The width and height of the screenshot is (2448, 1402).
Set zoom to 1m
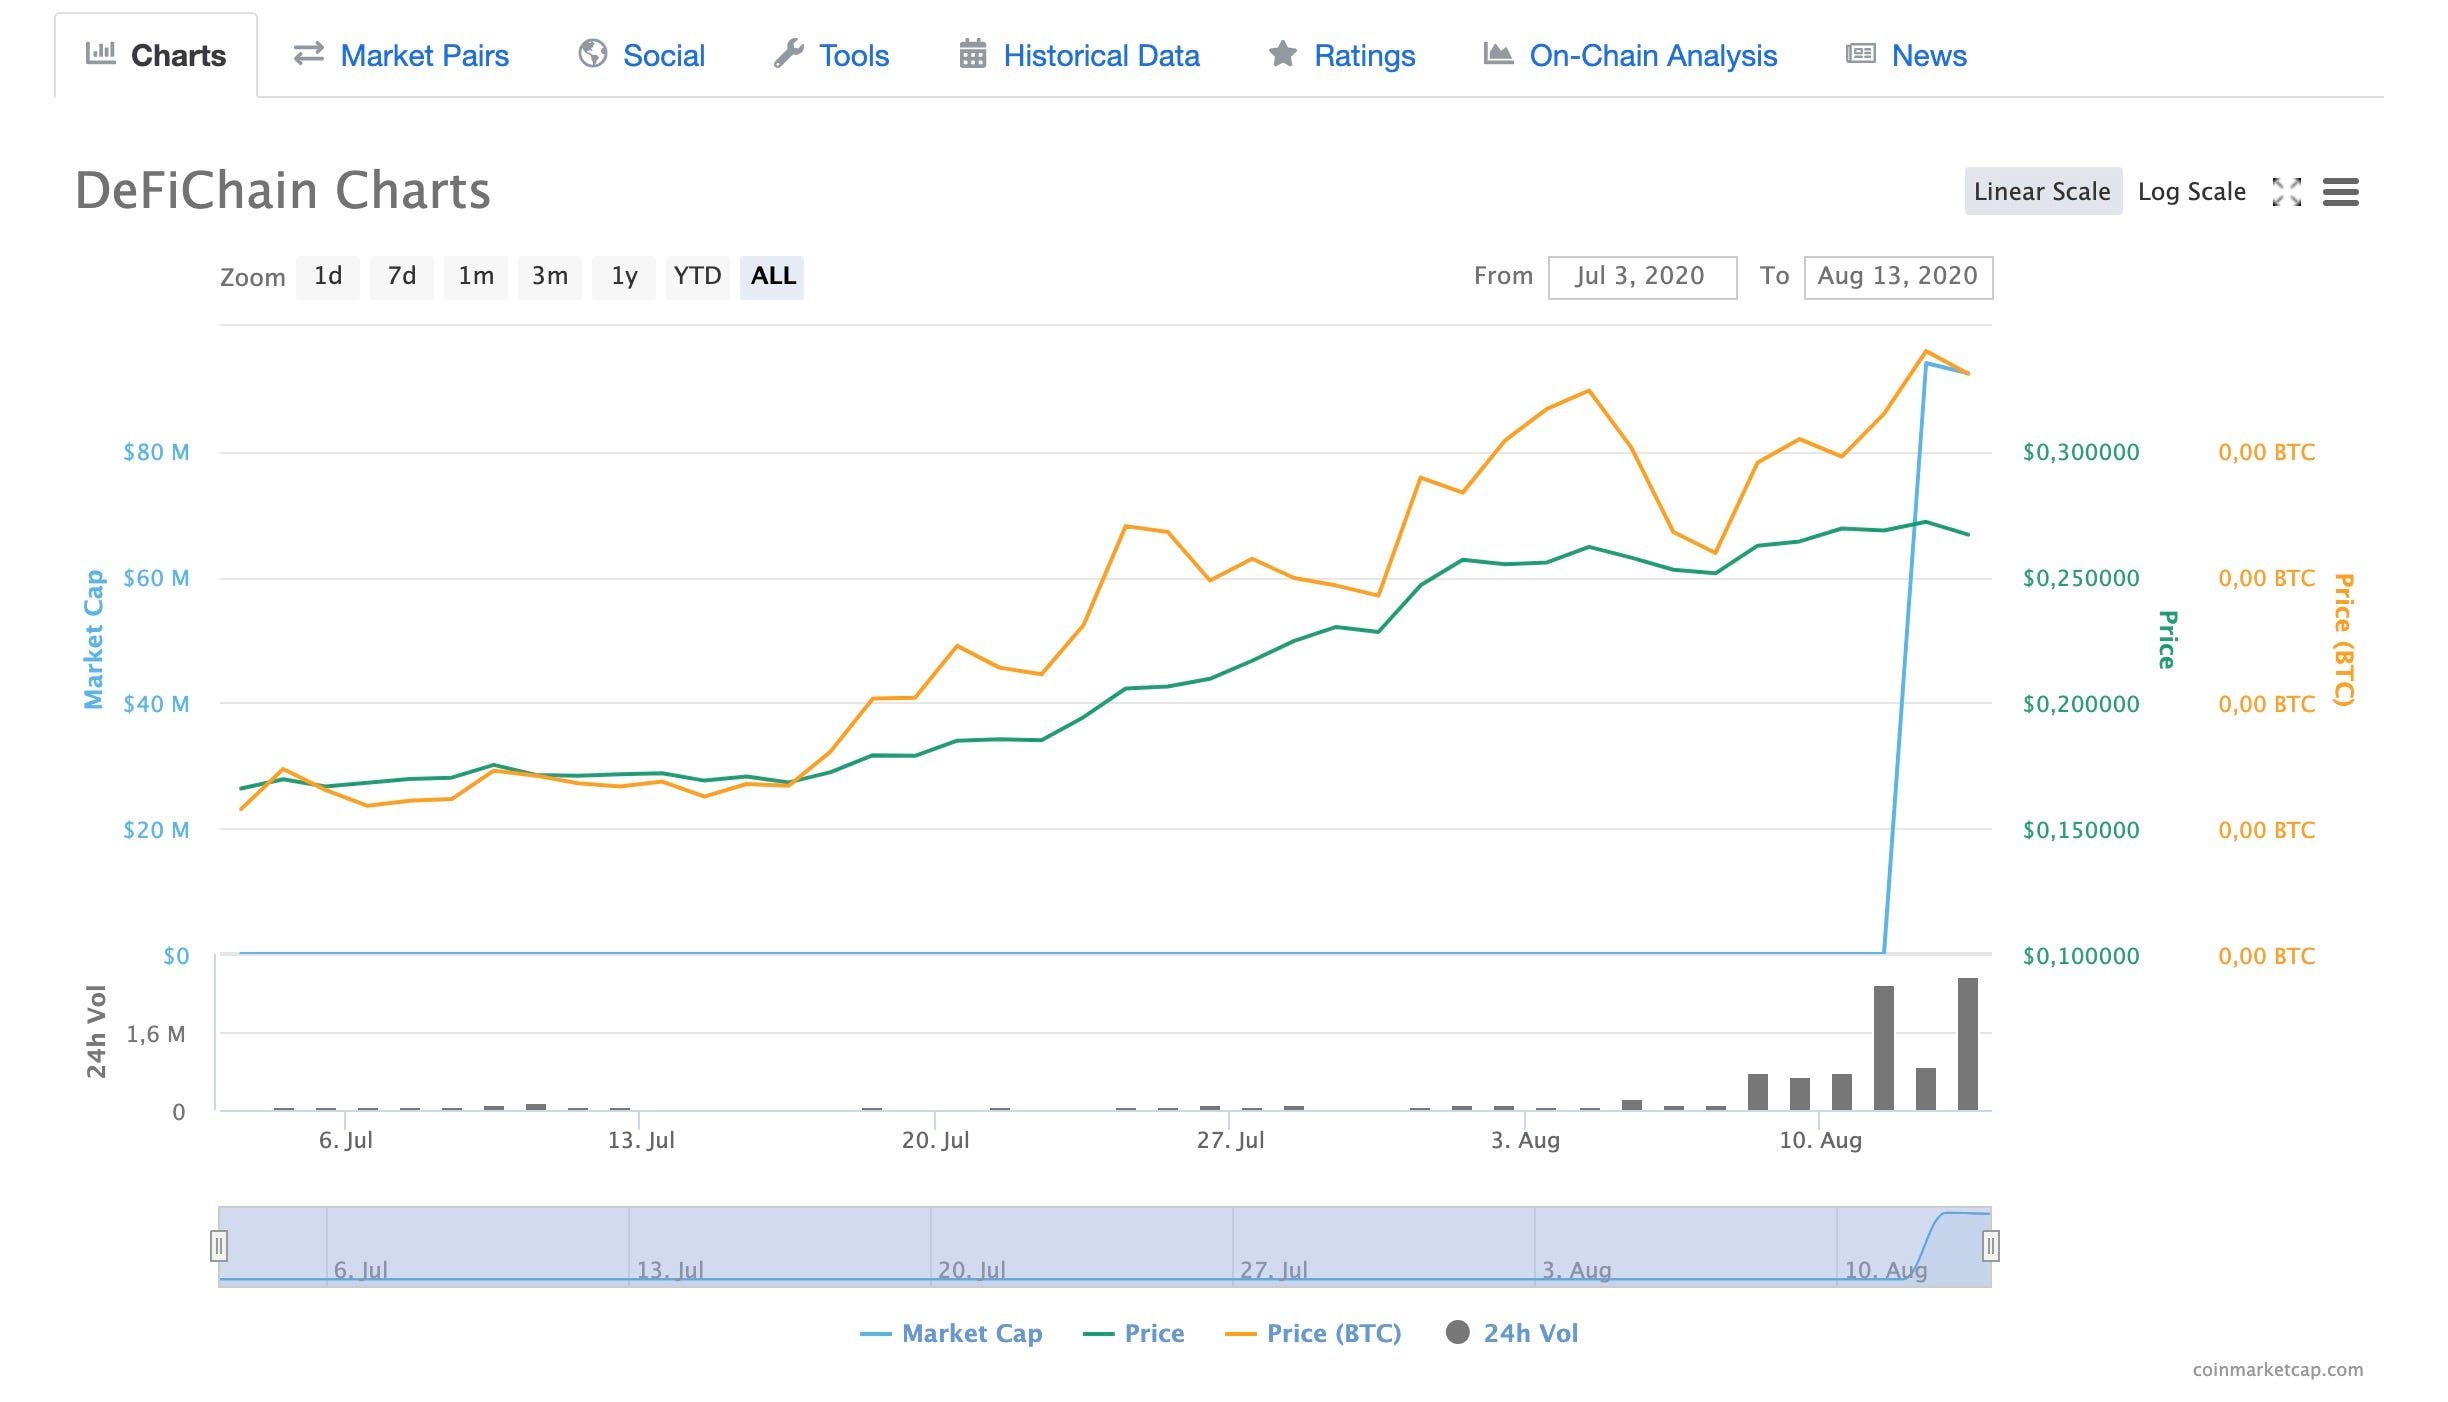[476, 276]
